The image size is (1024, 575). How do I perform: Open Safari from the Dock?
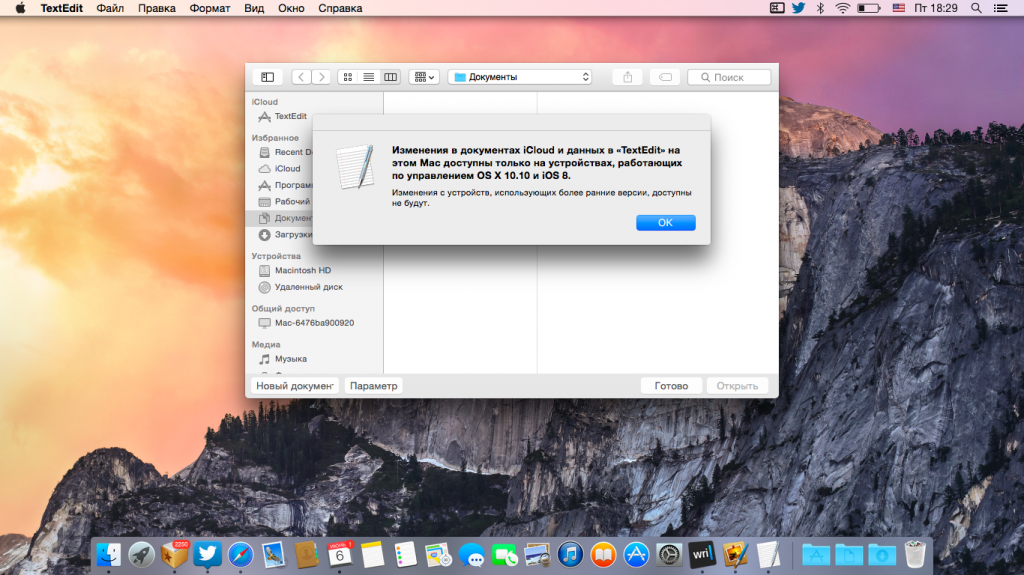[240, 555]
